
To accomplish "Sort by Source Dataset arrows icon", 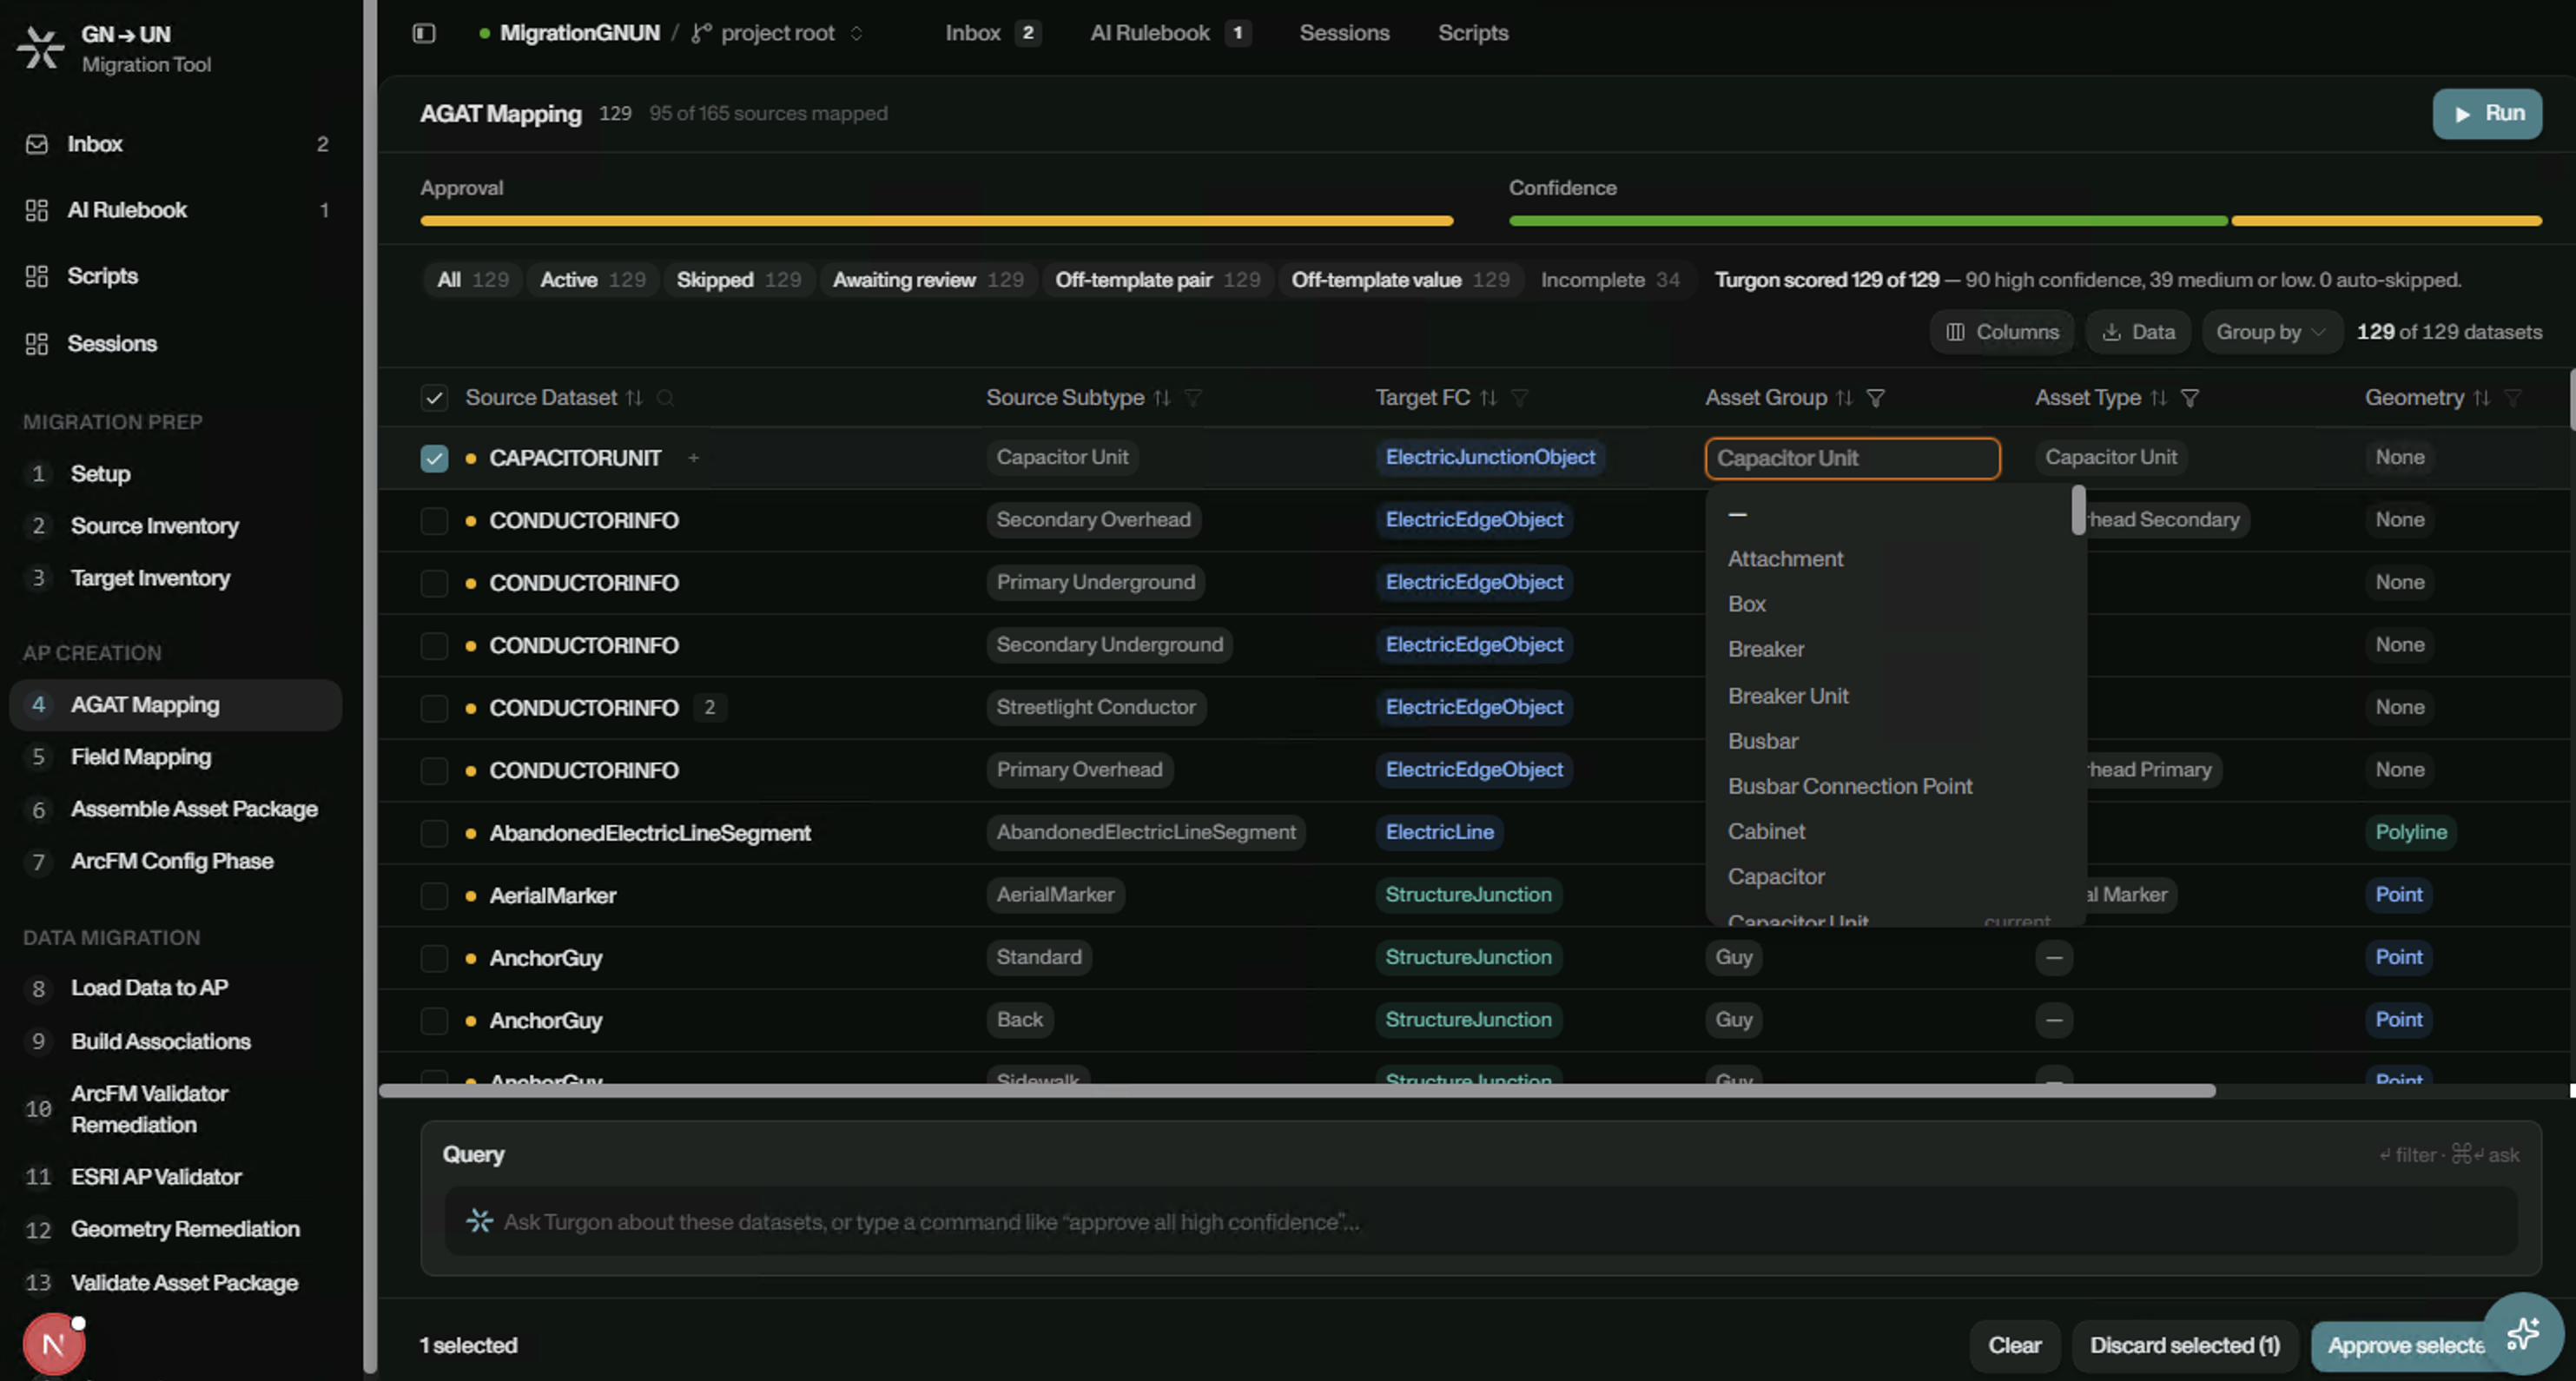I will [x=634, y=398].
